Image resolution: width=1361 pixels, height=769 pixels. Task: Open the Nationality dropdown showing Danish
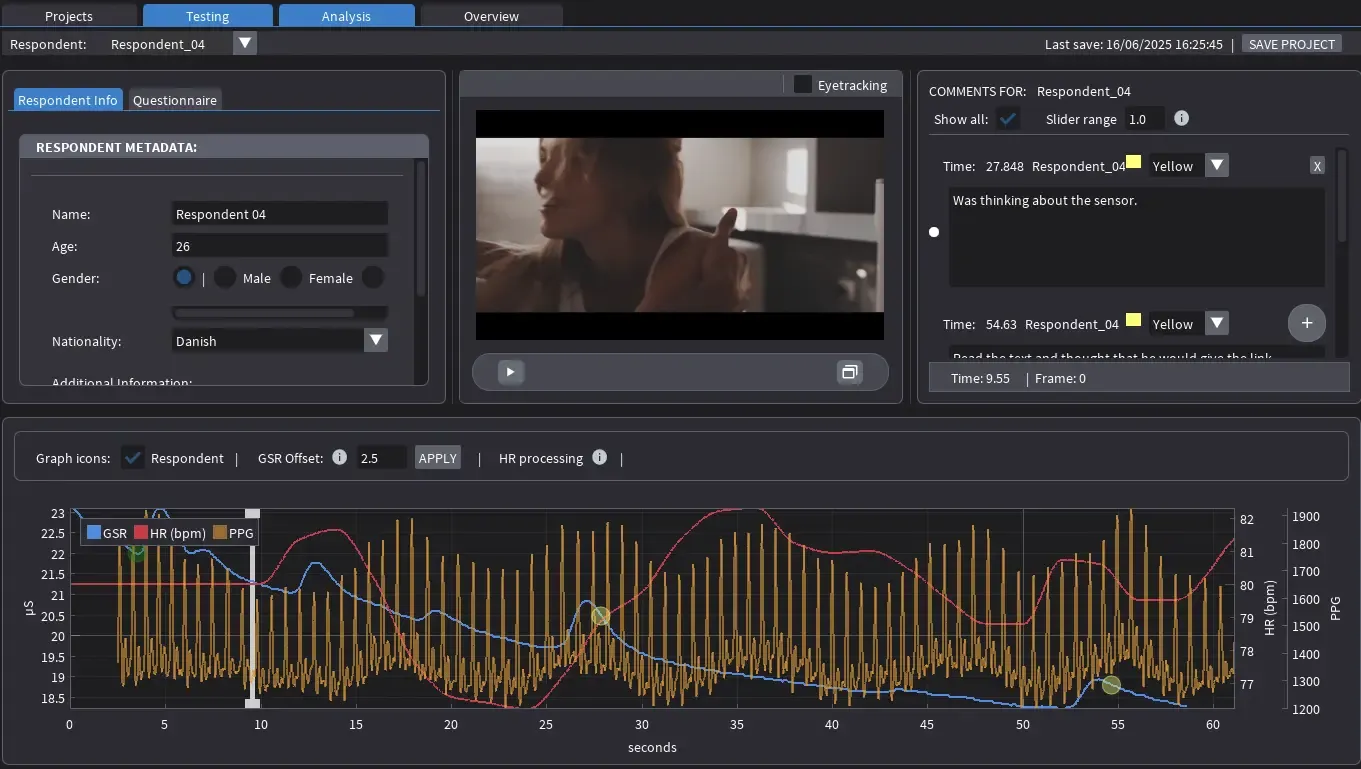click(x=375, y=340)
